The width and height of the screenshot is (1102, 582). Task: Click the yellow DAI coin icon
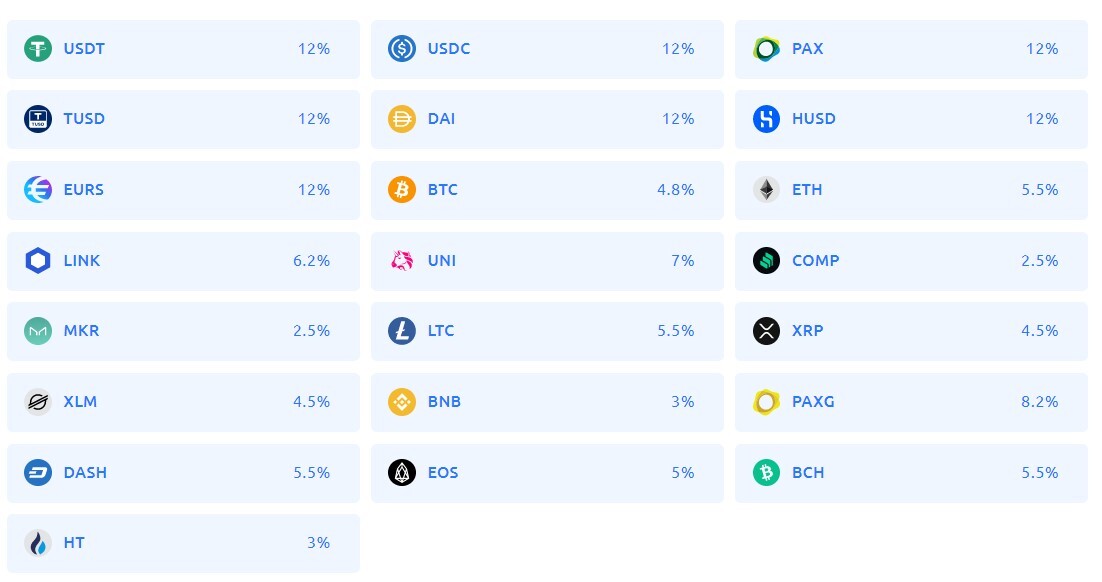402,119
